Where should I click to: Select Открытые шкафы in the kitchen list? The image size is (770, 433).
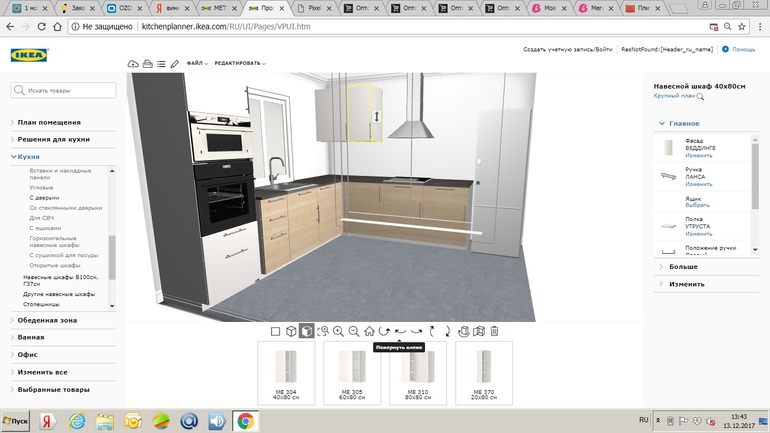coord(55,266)
